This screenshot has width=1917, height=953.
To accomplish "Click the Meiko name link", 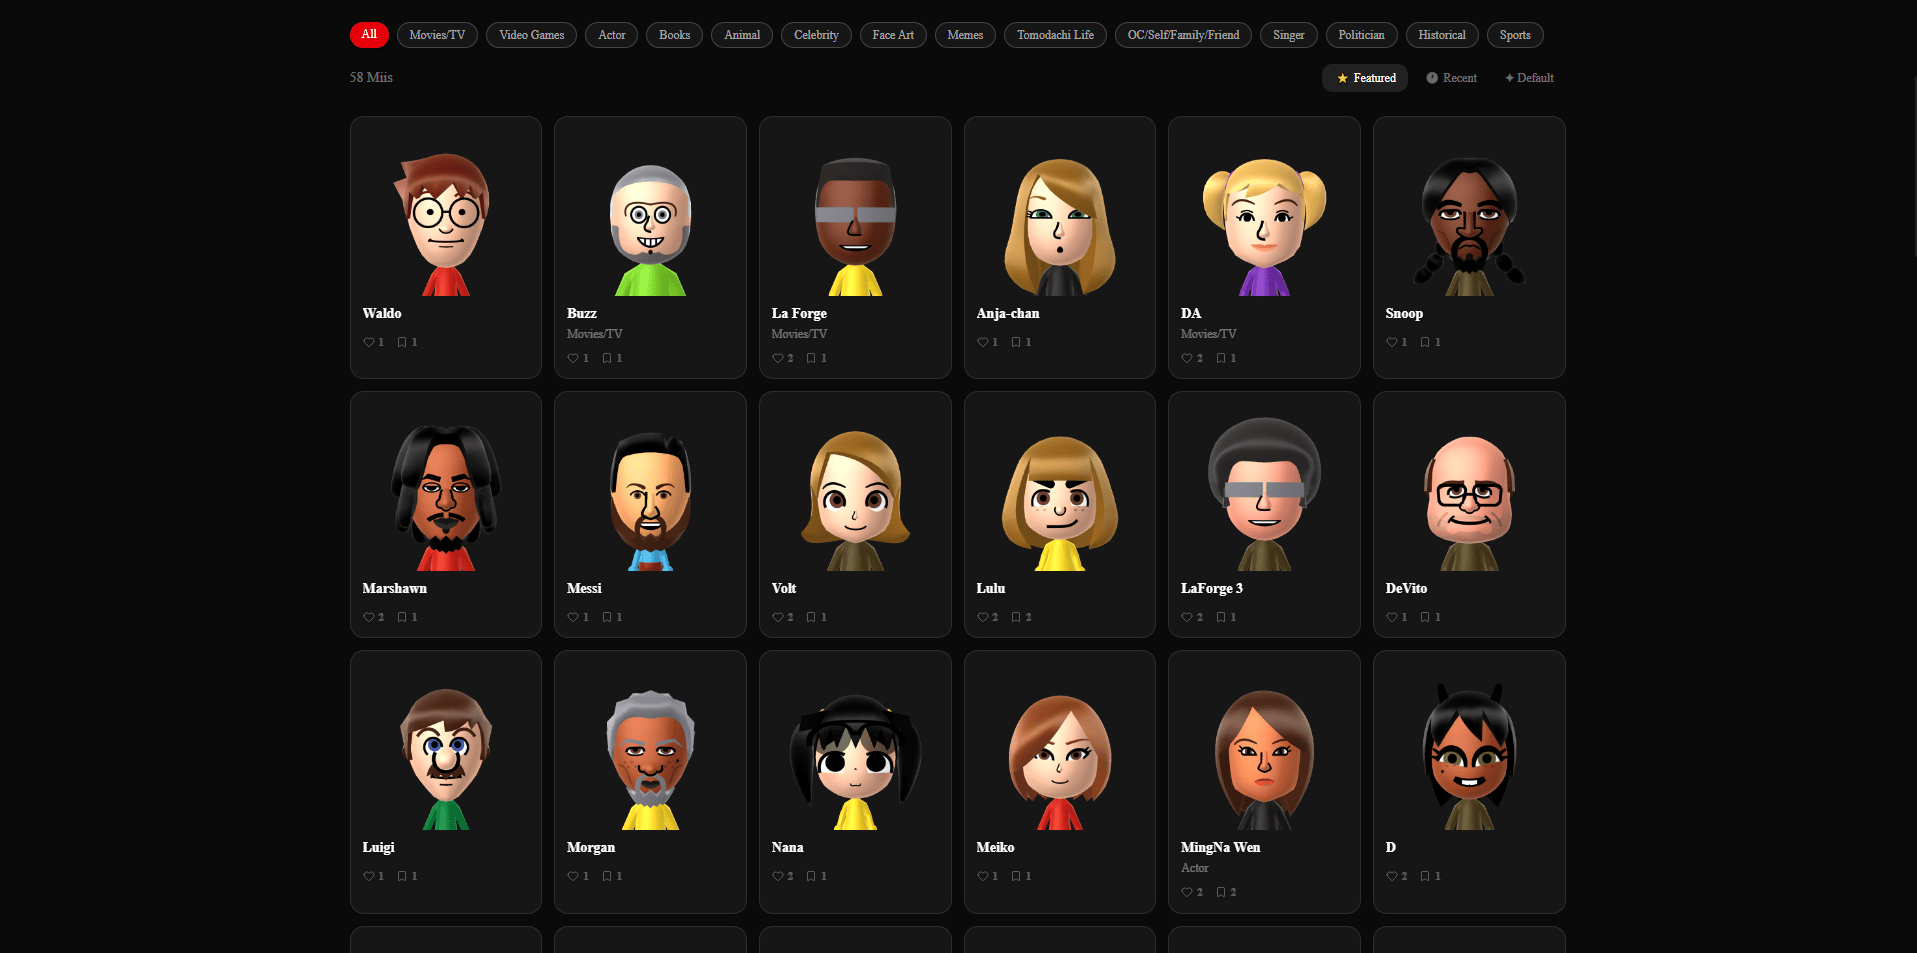I will pyautogui.click(x=995, y=847).
